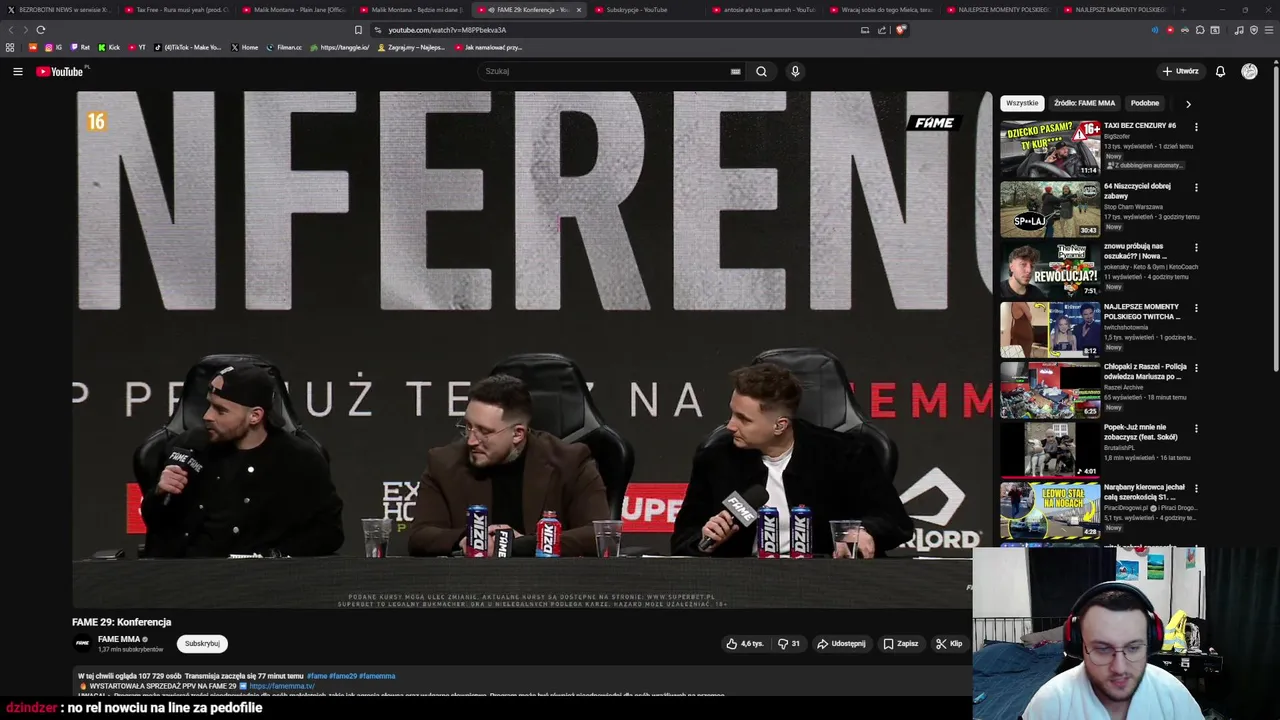Open the FAME MMA channel avatar

point(82,643)
